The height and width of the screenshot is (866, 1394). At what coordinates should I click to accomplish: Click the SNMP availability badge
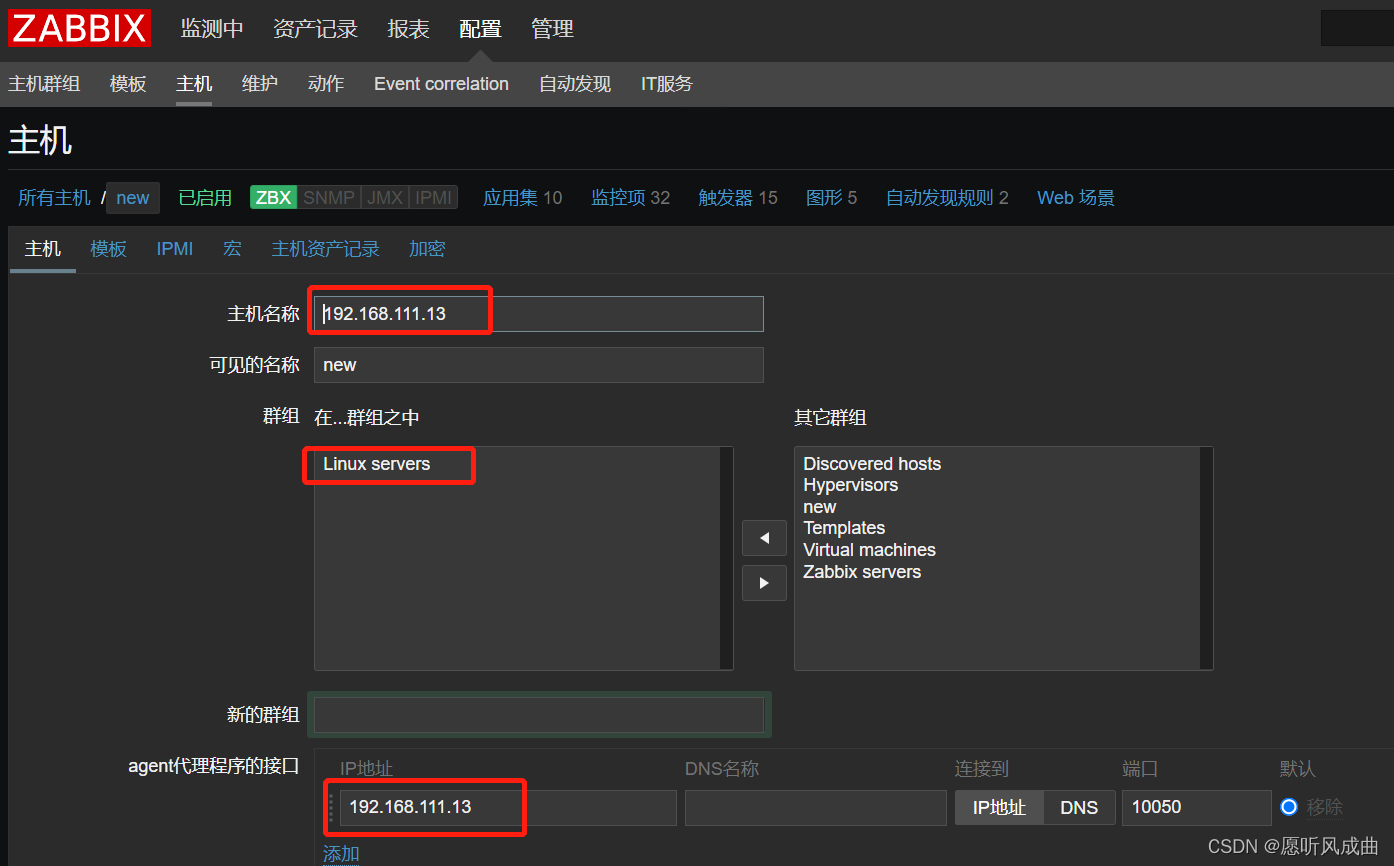[x=329, y=198]
